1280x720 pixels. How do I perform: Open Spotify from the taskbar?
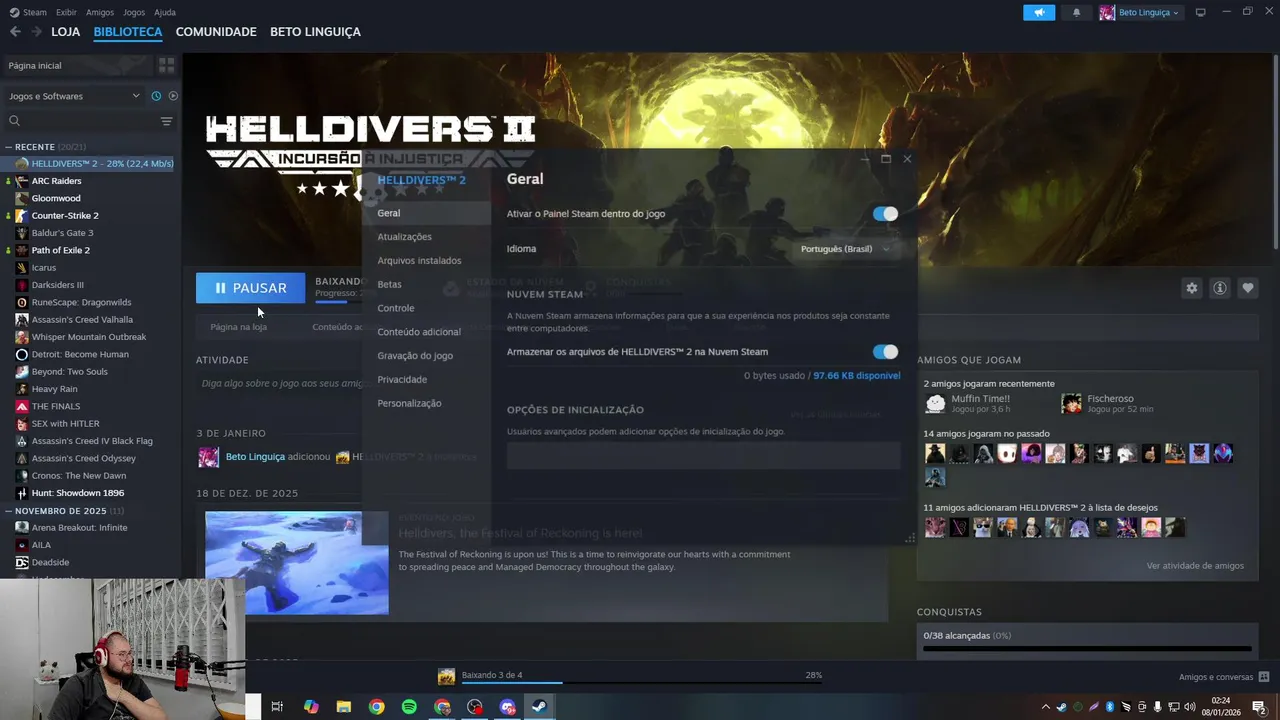click(409, 707)
